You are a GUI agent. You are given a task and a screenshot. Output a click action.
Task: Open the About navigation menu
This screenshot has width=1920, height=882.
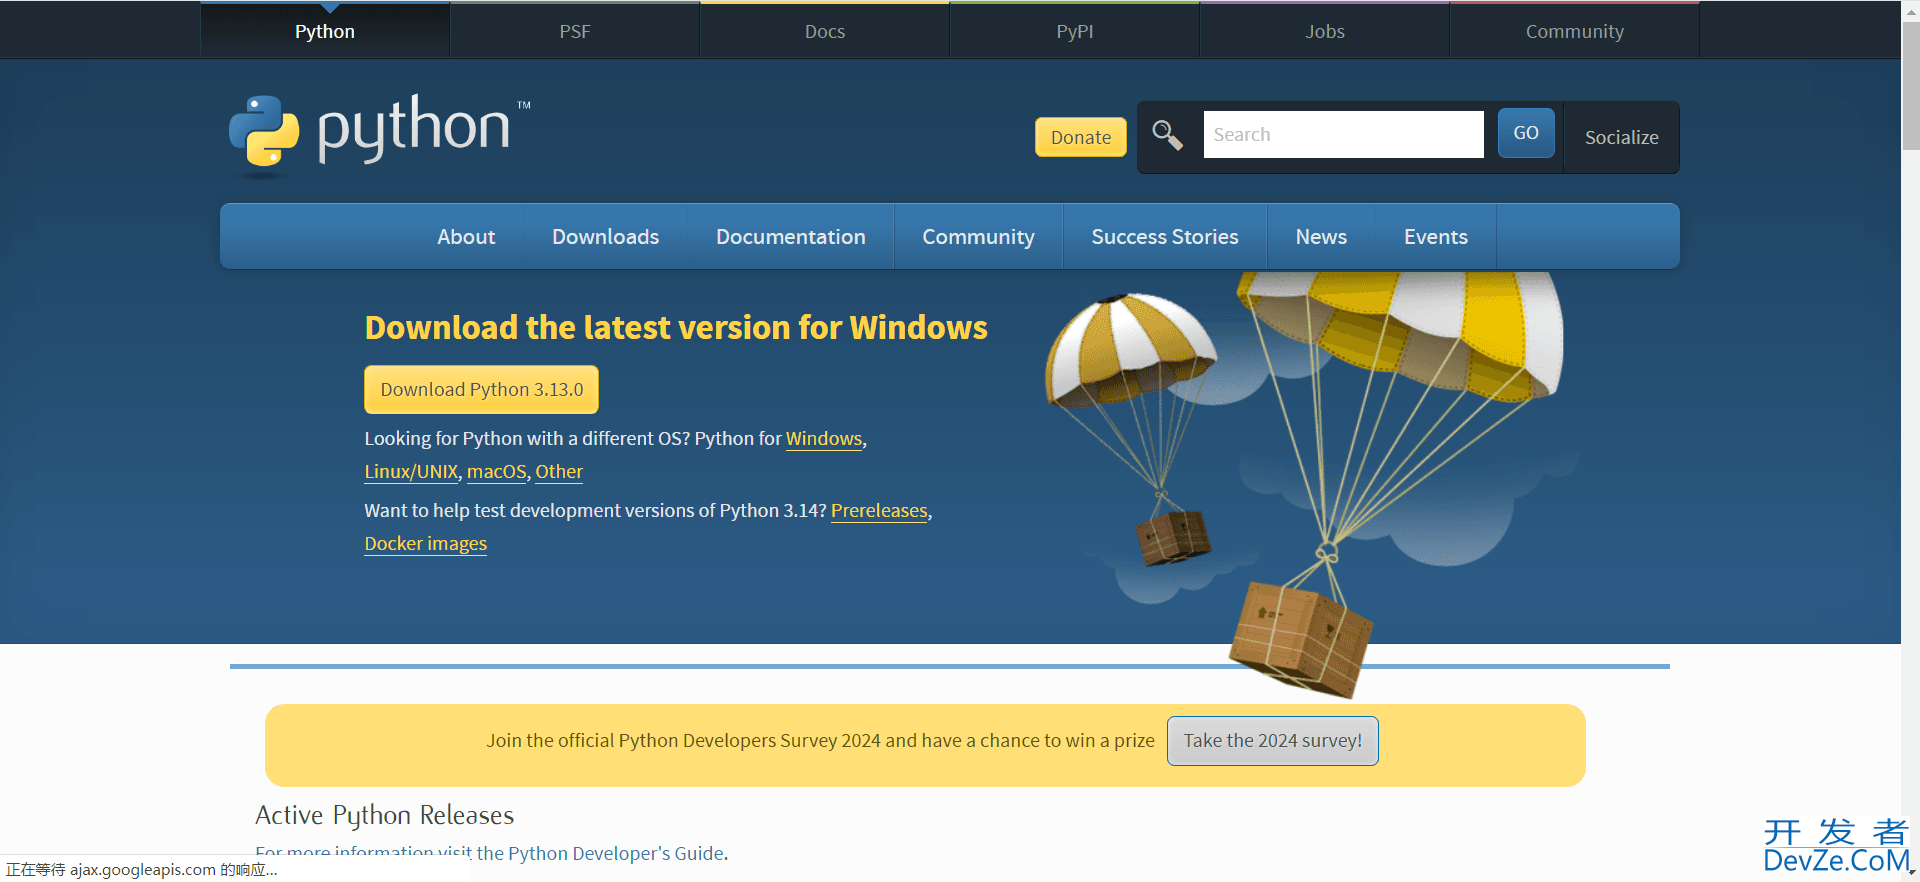[x=466, y=237]
